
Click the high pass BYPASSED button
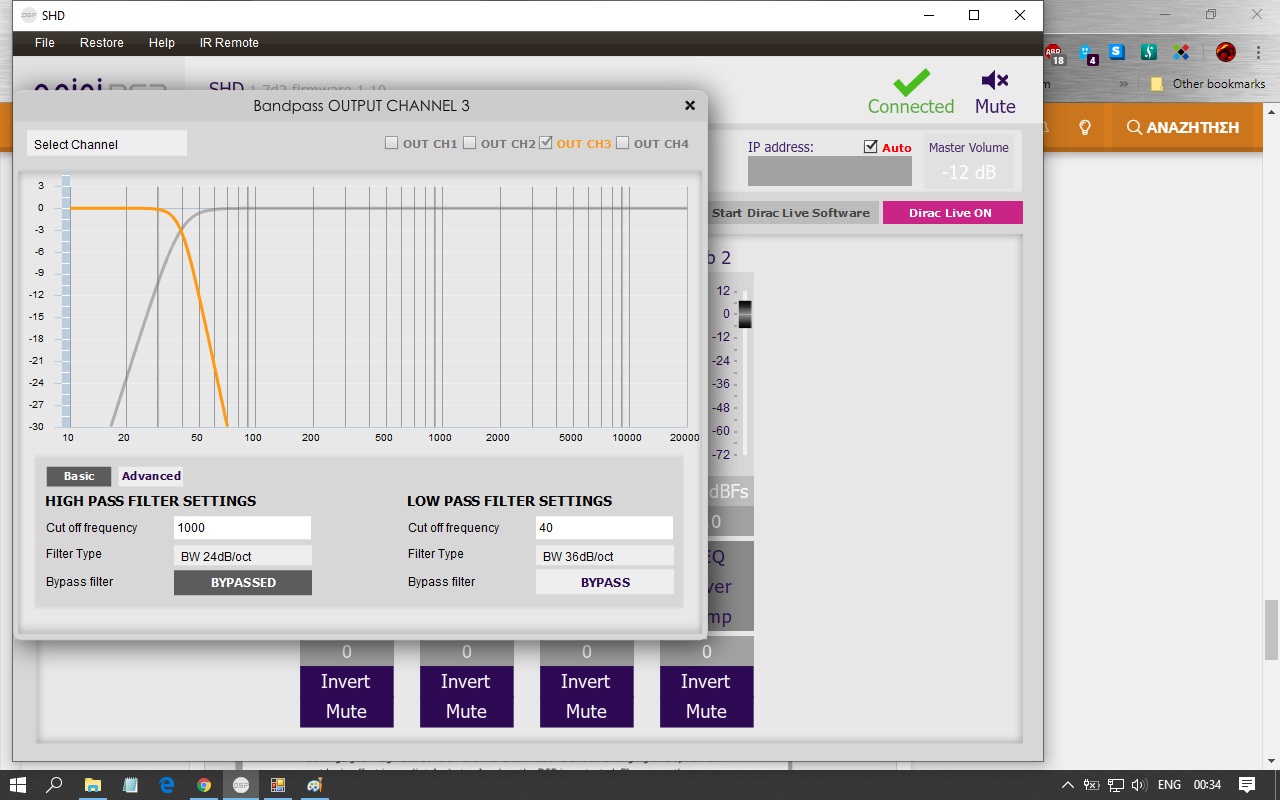(x=243, y=582)
